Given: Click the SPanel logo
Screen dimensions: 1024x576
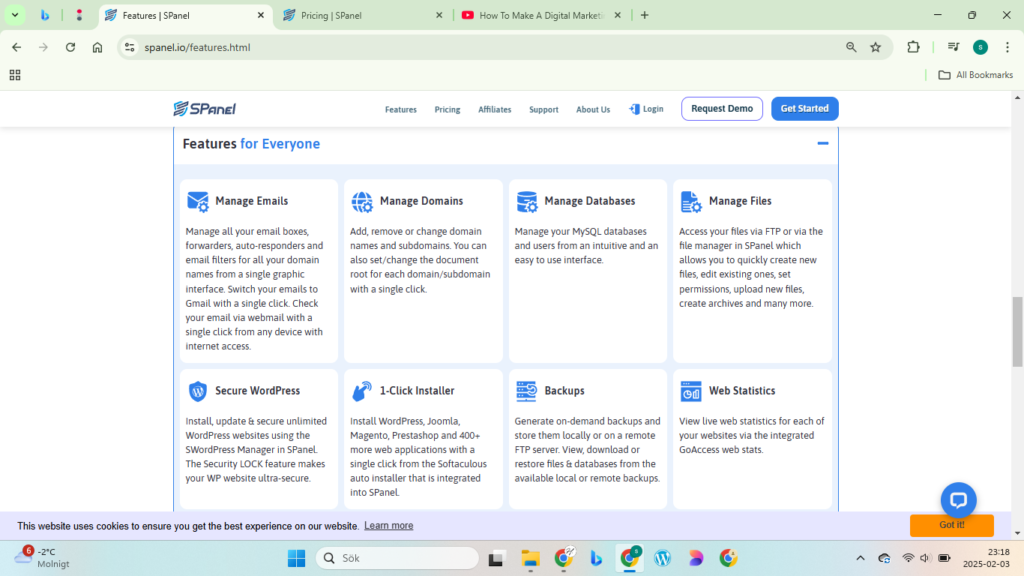Looking at the screenshot, I should pos(204,108).
